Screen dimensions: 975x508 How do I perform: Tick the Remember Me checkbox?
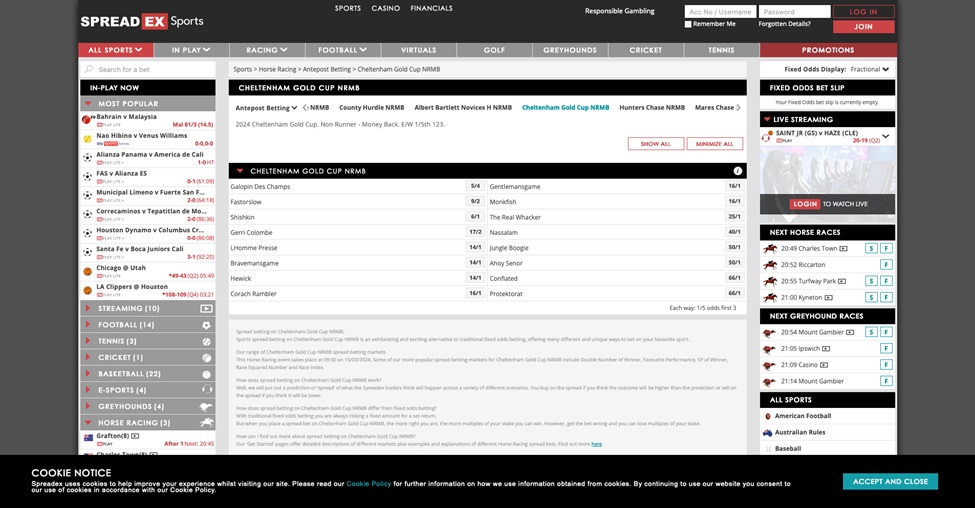[688, 24]
